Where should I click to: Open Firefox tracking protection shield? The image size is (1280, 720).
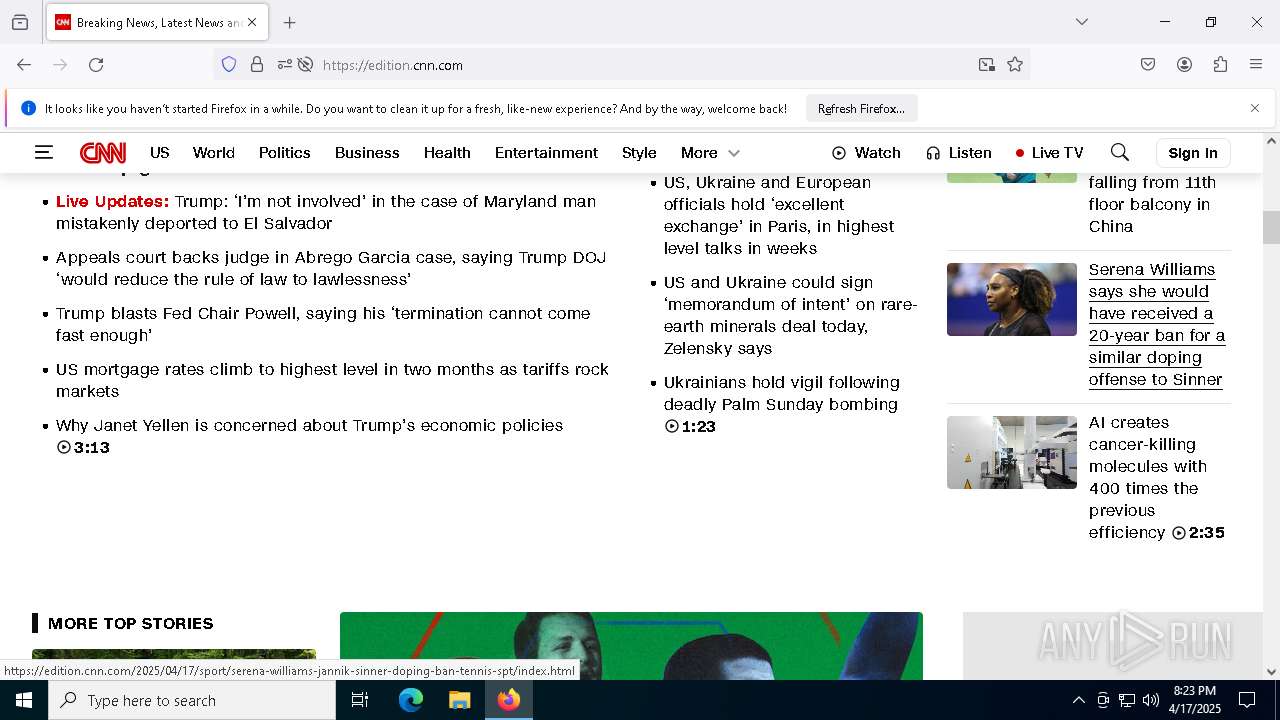[x=229, y=65]
